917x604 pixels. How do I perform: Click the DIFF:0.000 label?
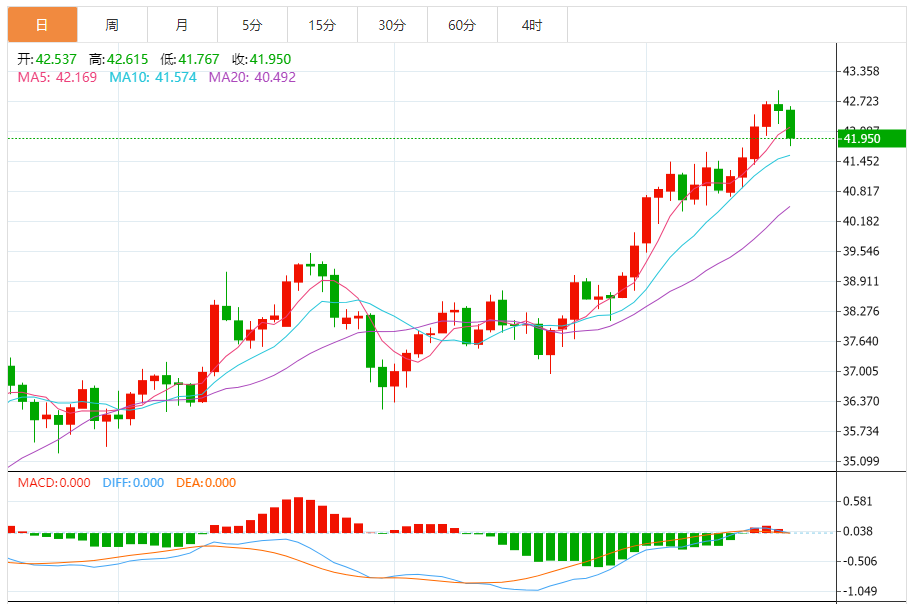(133, 483)
